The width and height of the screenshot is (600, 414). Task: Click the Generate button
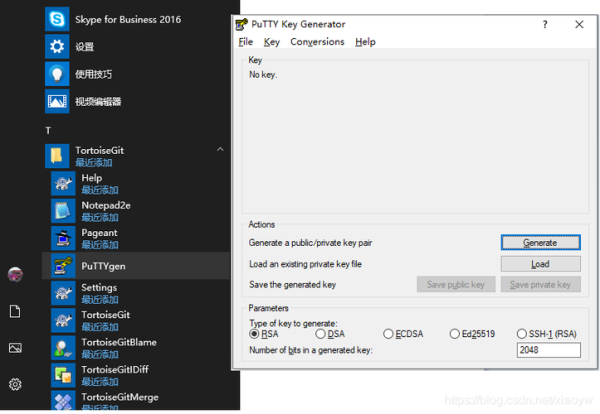(x=540, y=243)
